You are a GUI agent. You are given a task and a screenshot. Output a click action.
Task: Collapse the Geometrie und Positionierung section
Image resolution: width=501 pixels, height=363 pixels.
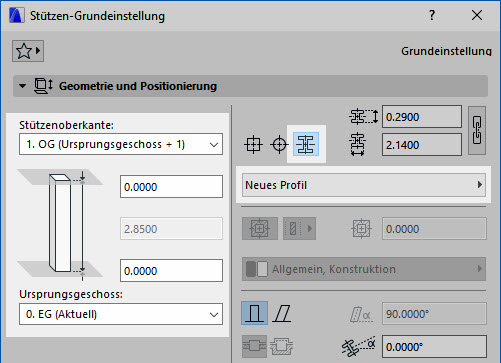tap(22, 86)
